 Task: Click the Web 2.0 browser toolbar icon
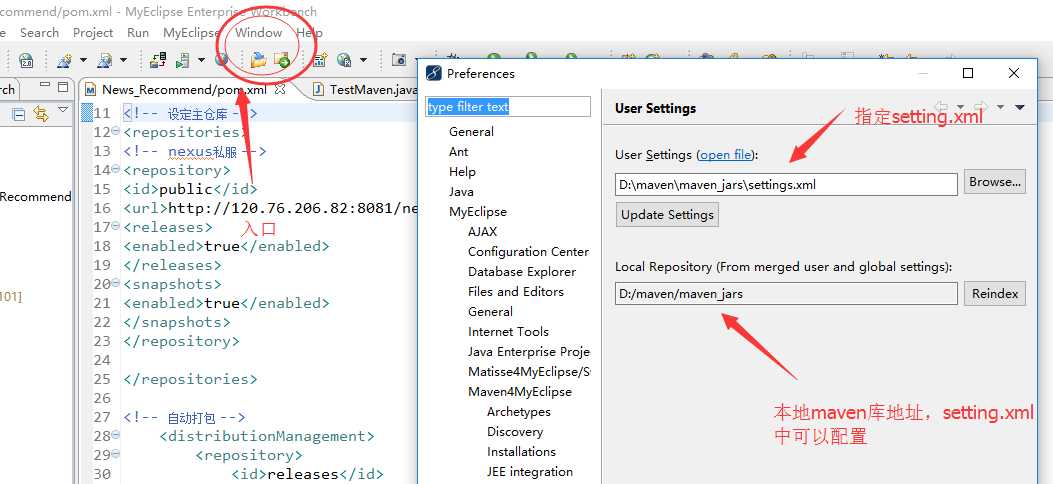click(26, 60)
